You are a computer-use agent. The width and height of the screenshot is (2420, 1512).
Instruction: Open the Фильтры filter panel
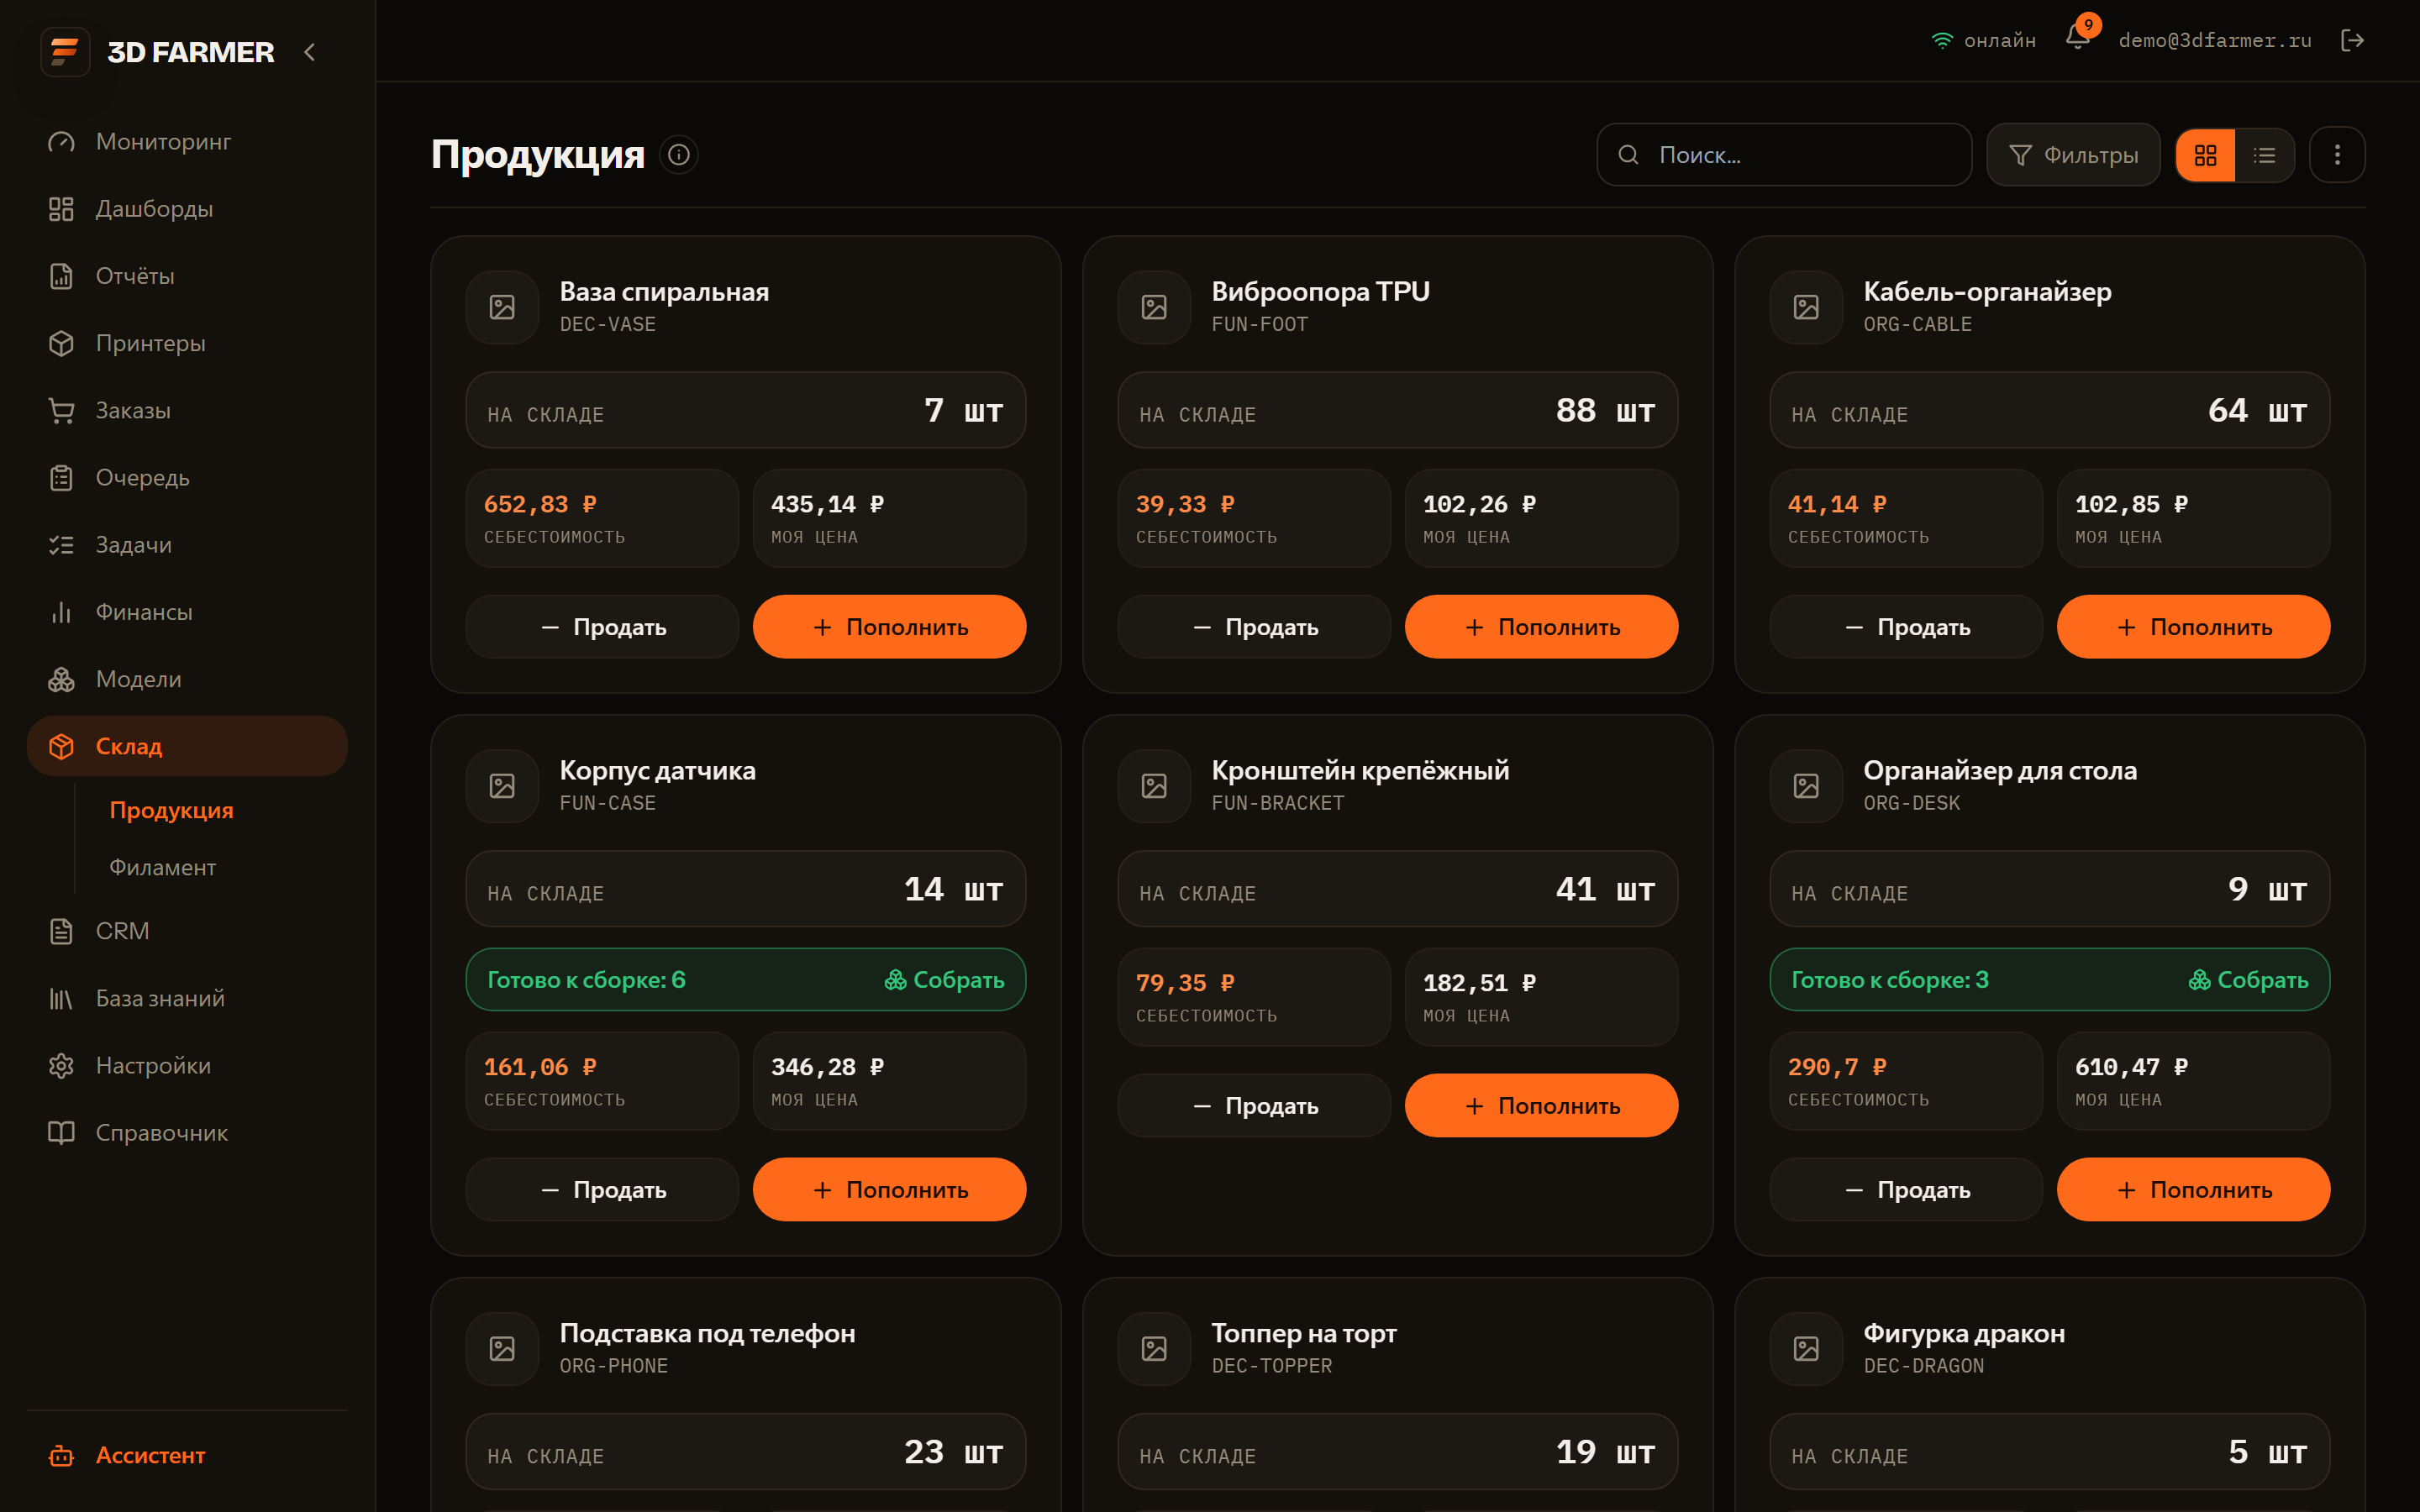(2073, 155)
